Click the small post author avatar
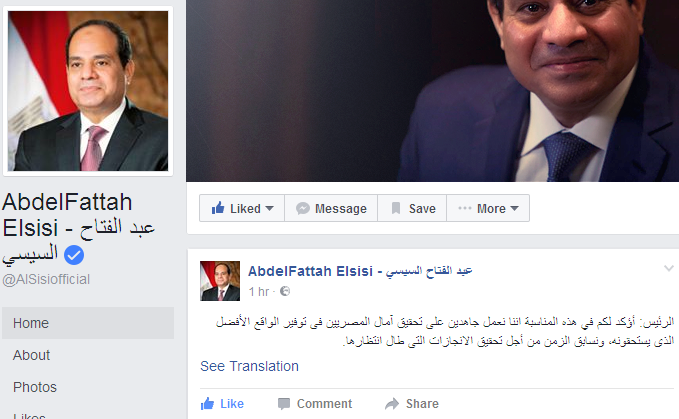 [220, 281]
